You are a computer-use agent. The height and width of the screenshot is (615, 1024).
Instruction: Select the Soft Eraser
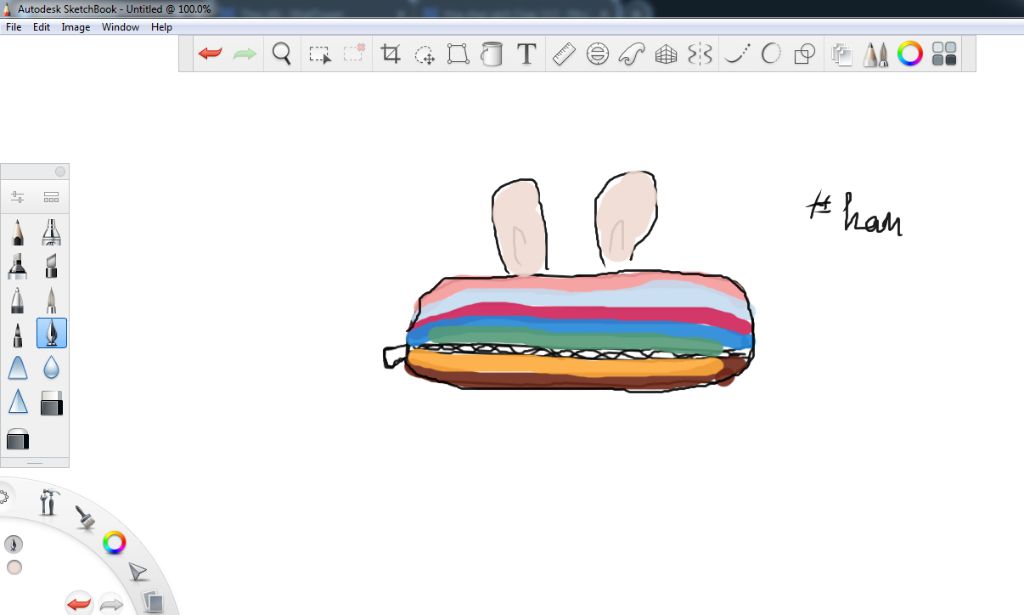[18, 439]
